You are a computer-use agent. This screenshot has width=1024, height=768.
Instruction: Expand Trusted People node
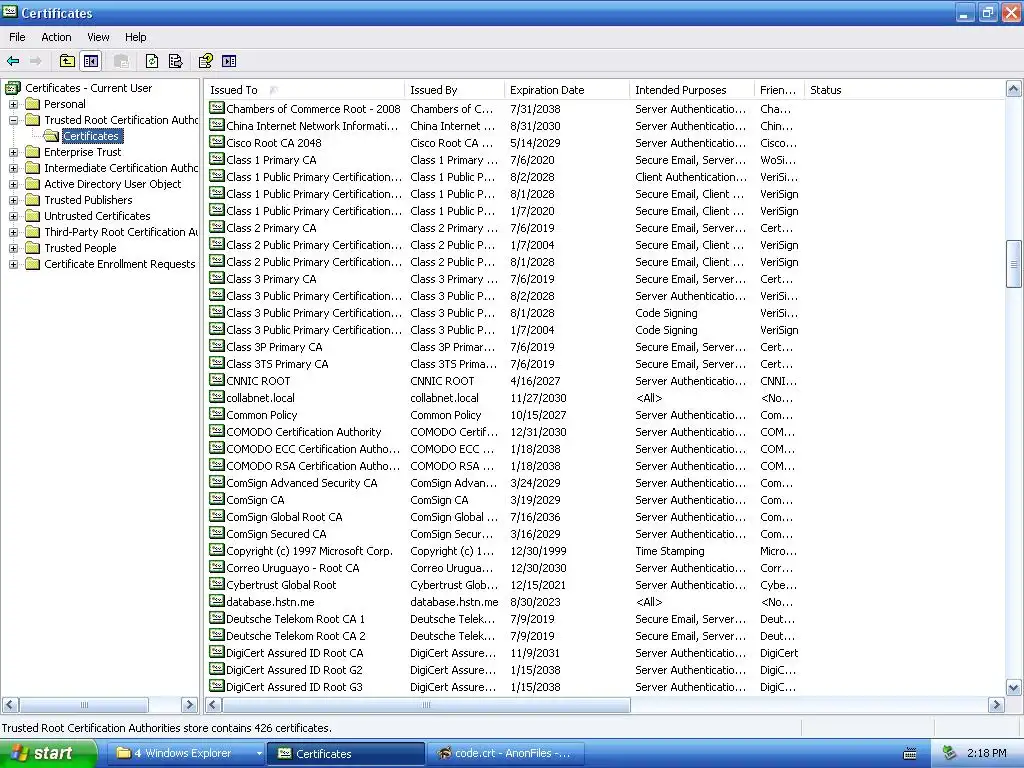point(13,248)
